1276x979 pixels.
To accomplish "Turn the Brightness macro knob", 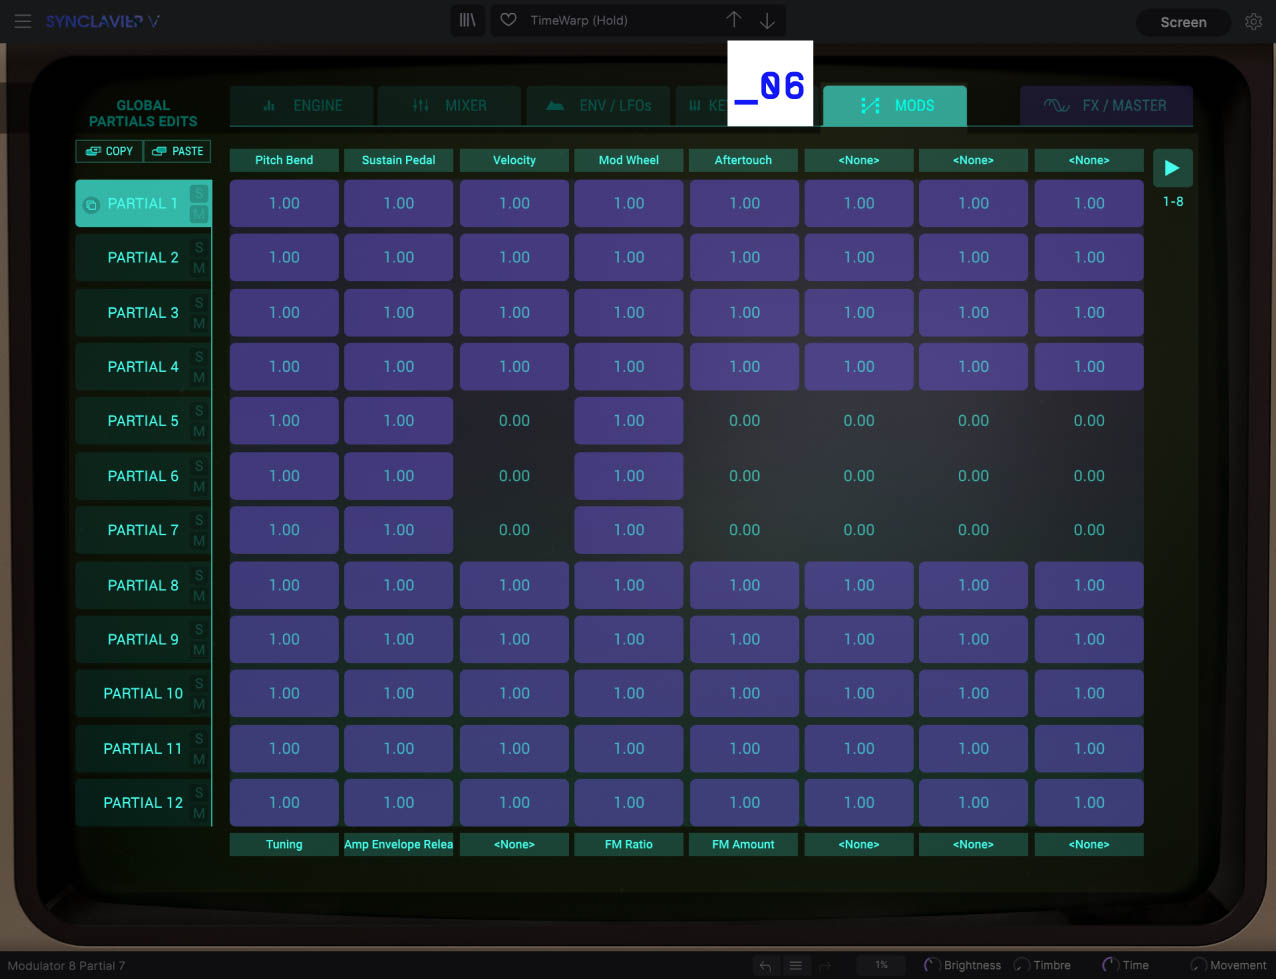I will 932,965.
